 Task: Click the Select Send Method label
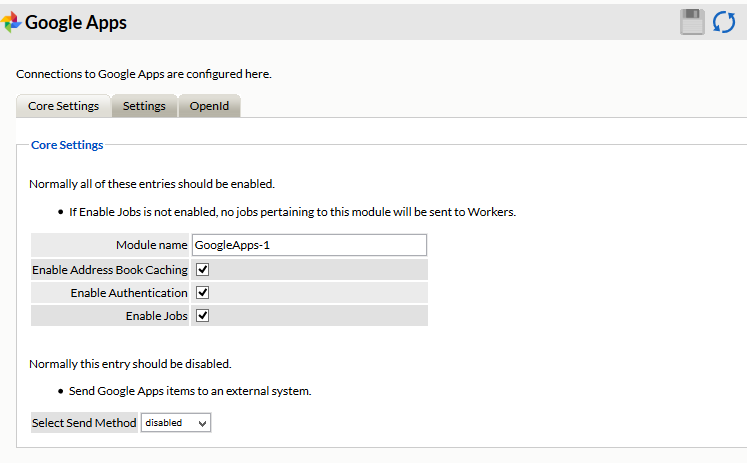click(84, 423)
